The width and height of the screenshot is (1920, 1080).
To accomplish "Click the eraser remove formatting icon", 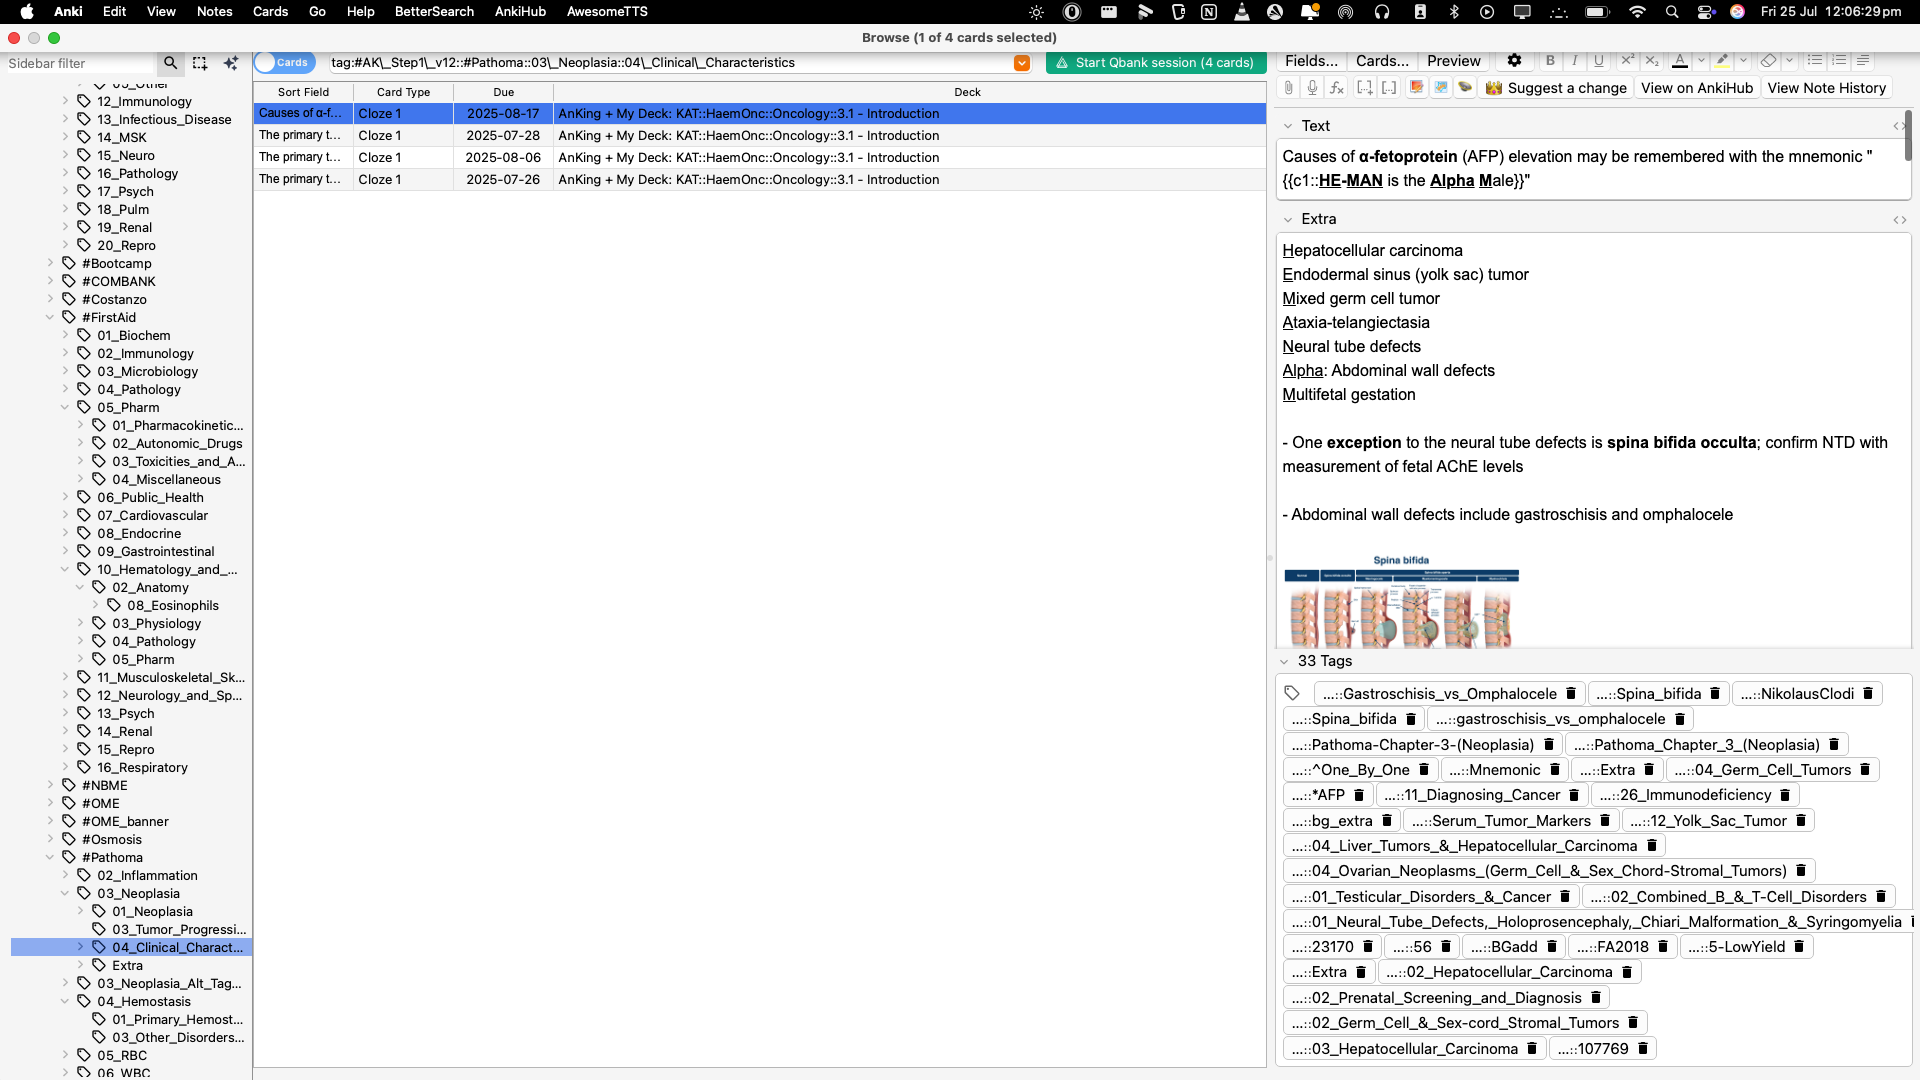I will click(1768, 61).
